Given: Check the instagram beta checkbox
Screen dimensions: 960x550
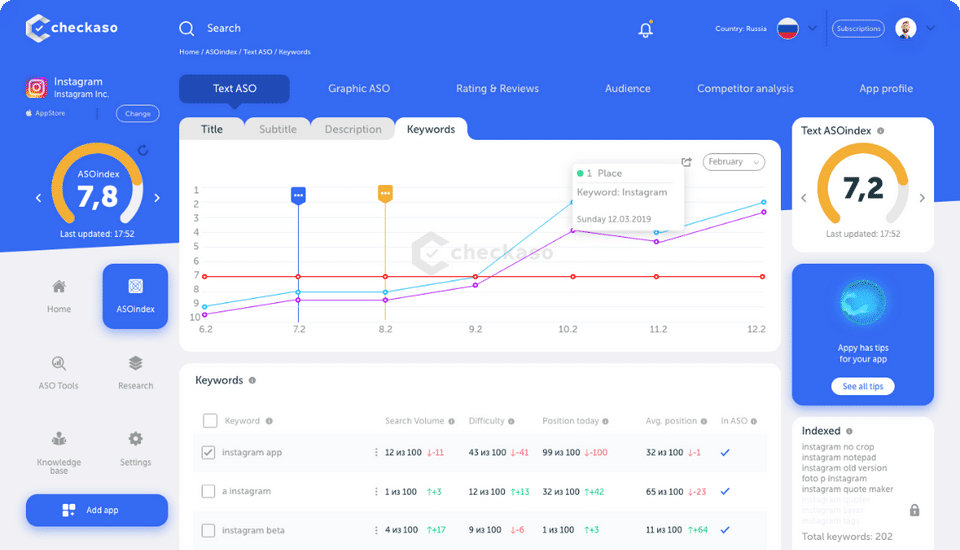Looking at the screenshot, I should tap(208, 530).
